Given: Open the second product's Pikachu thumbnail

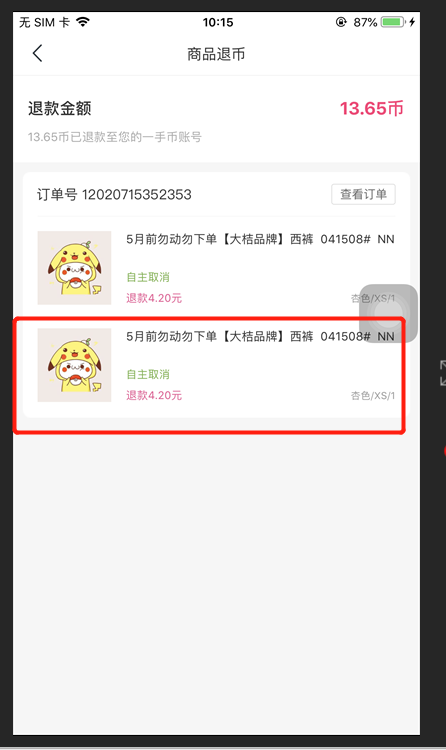Looking at the screenshot, I should 75,365.
